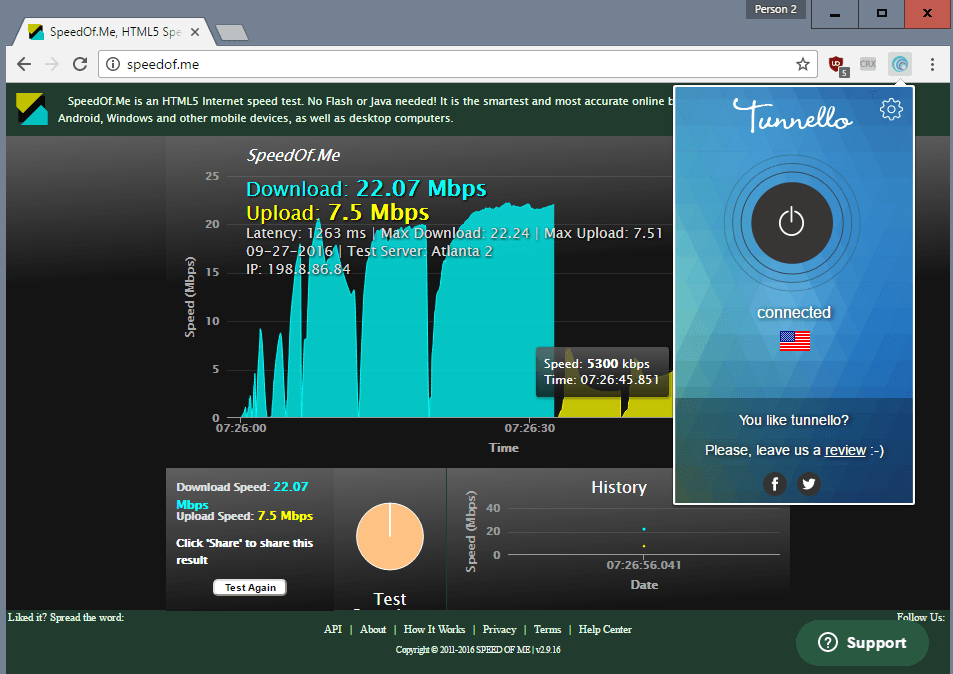This screenshot has height=674, width=953.
Task: Go back to previous page
Action: [24, 64]
